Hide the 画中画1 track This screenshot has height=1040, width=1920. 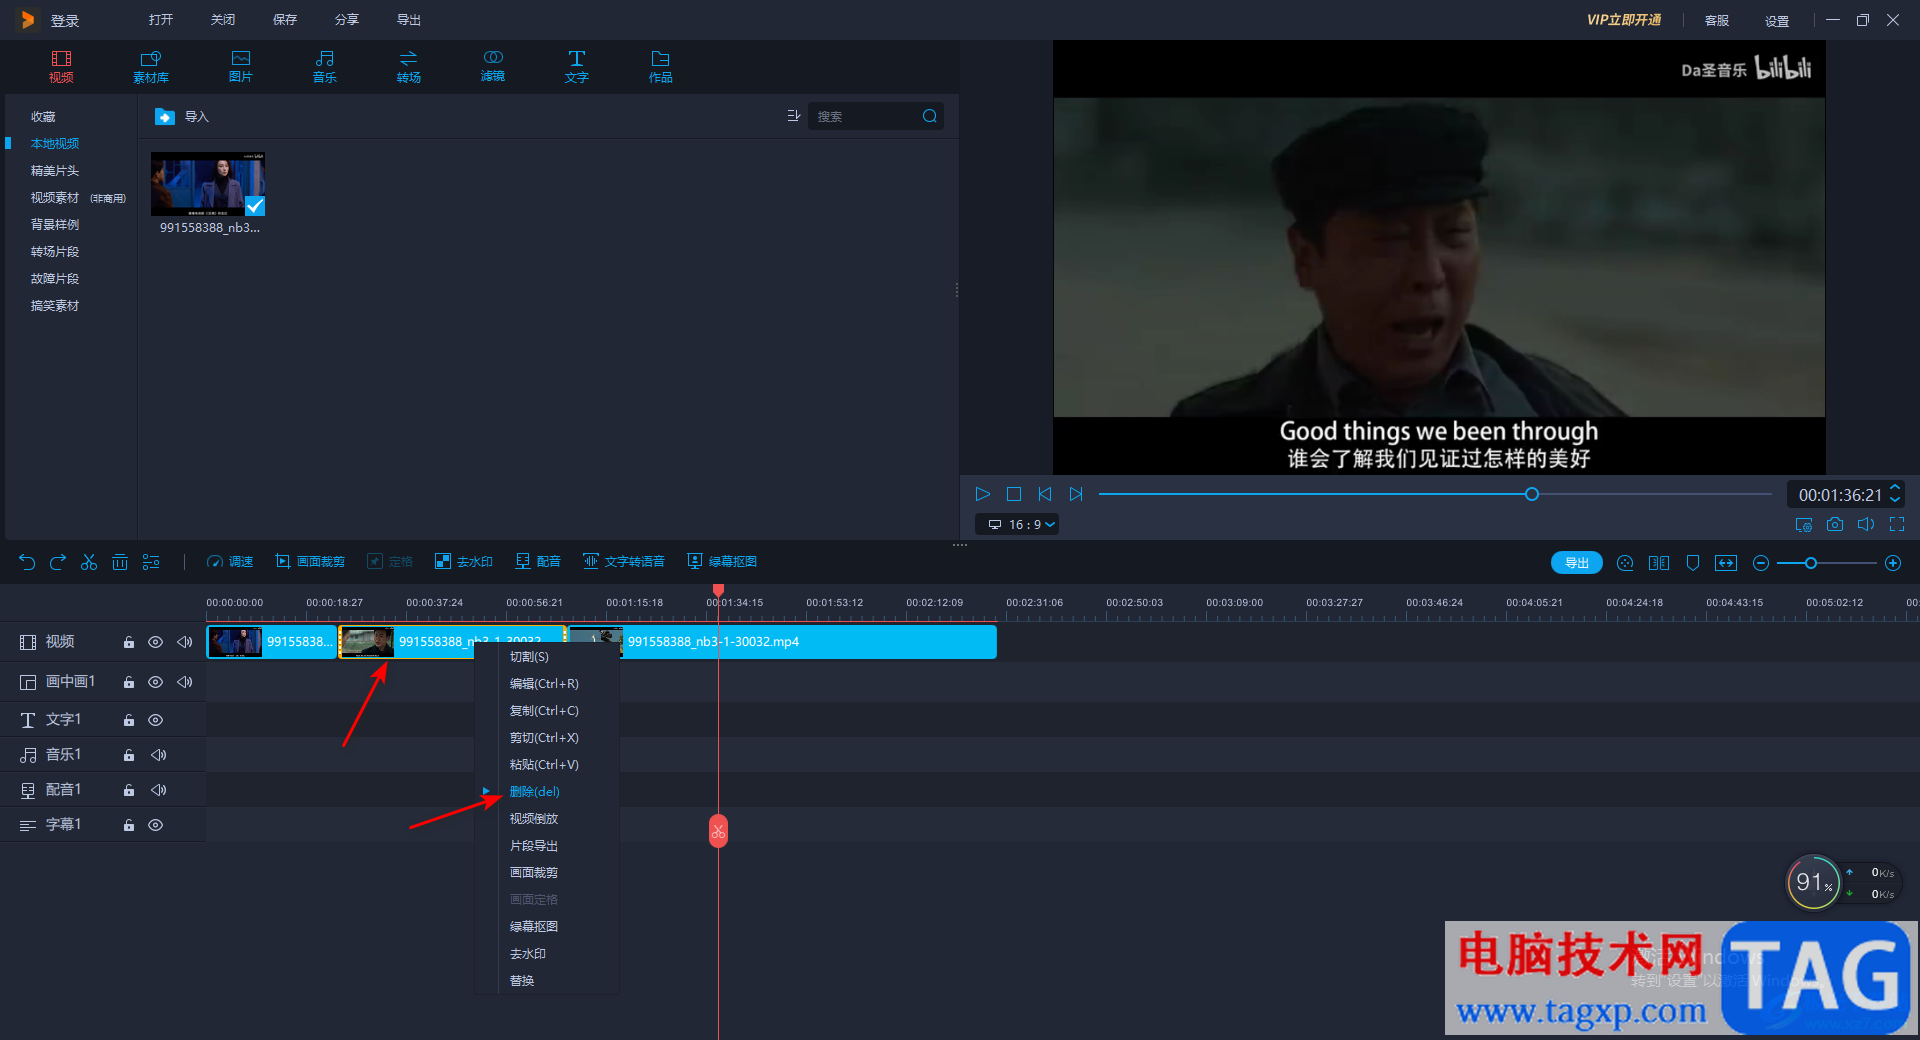156,682
